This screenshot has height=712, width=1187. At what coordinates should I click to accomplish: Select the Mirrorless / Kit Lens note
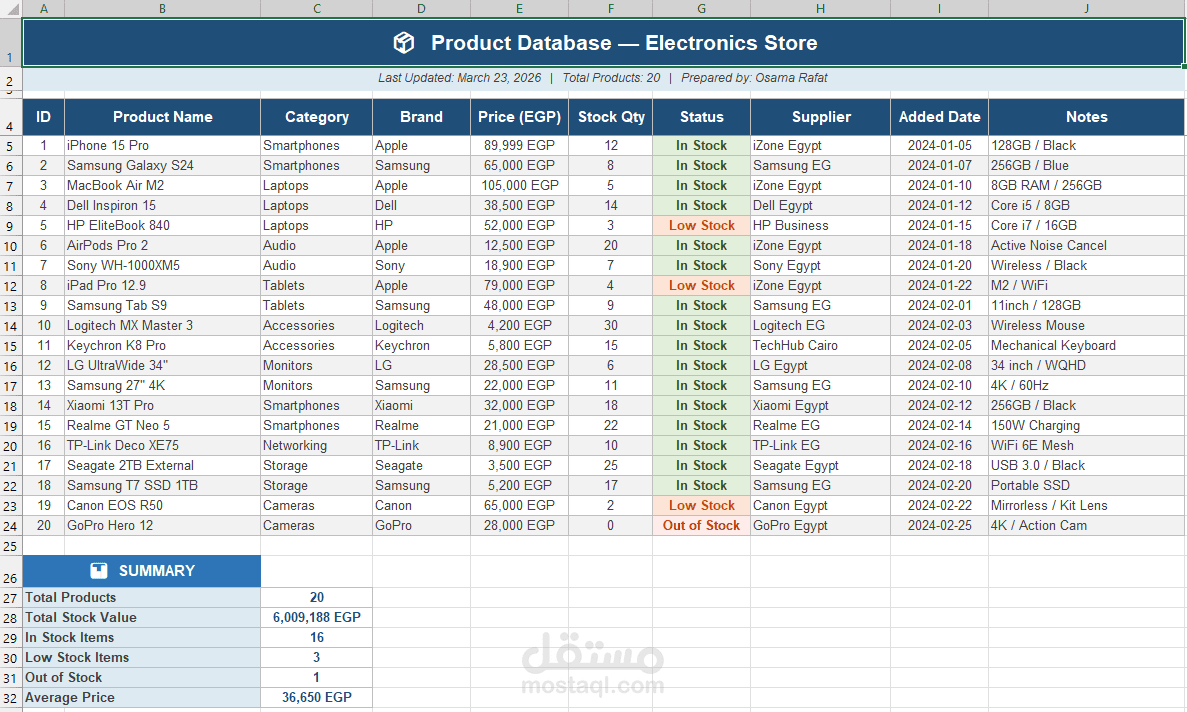[1086, 505]
